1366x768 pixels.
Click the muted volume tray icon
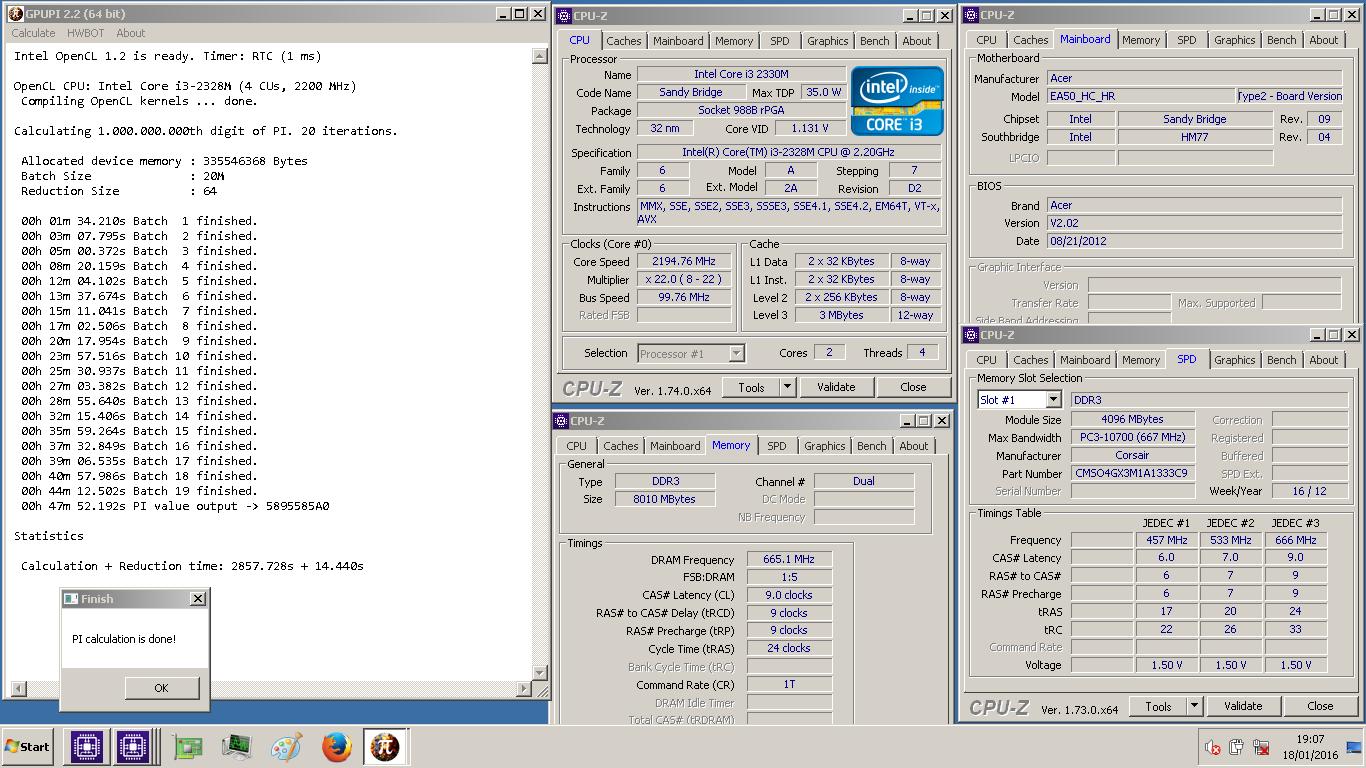(x=1212, y=746)
